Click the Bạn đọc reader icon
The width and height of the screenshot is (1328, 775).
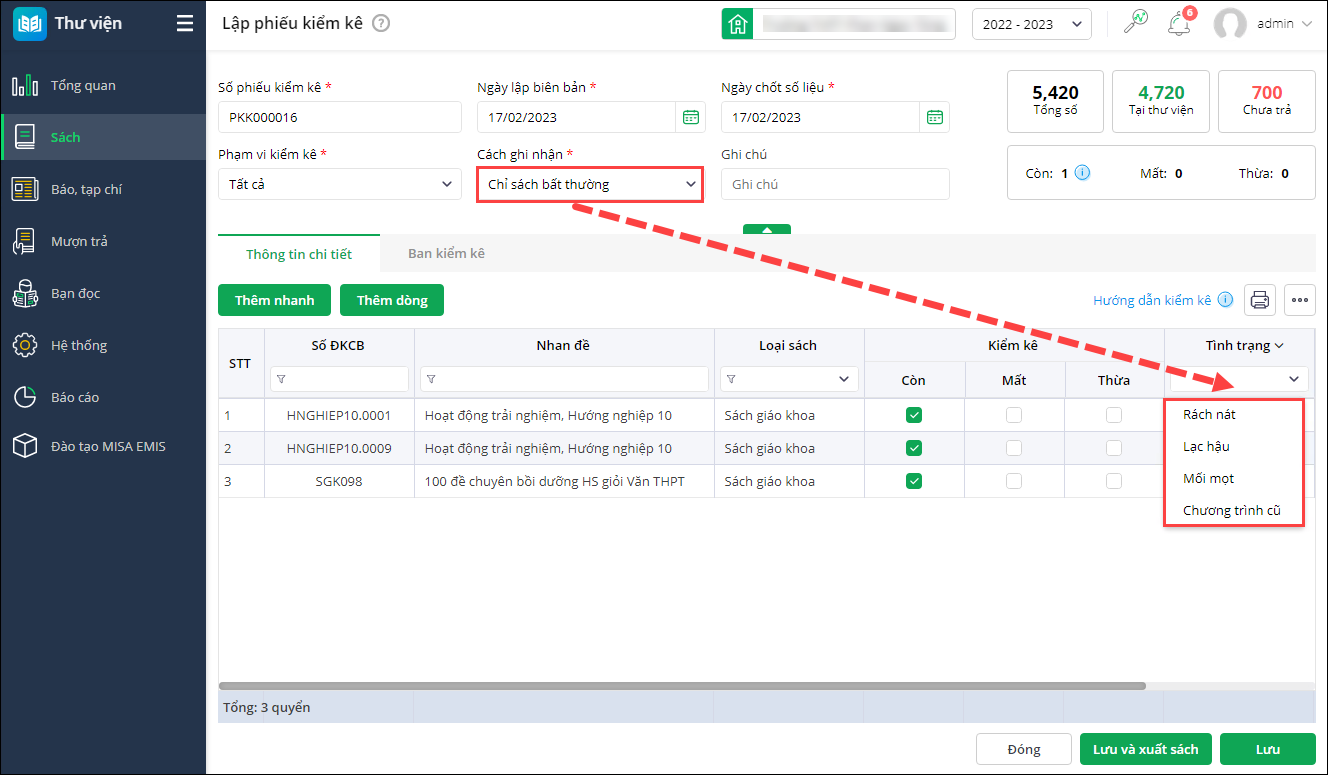click(x=25, y=293)
